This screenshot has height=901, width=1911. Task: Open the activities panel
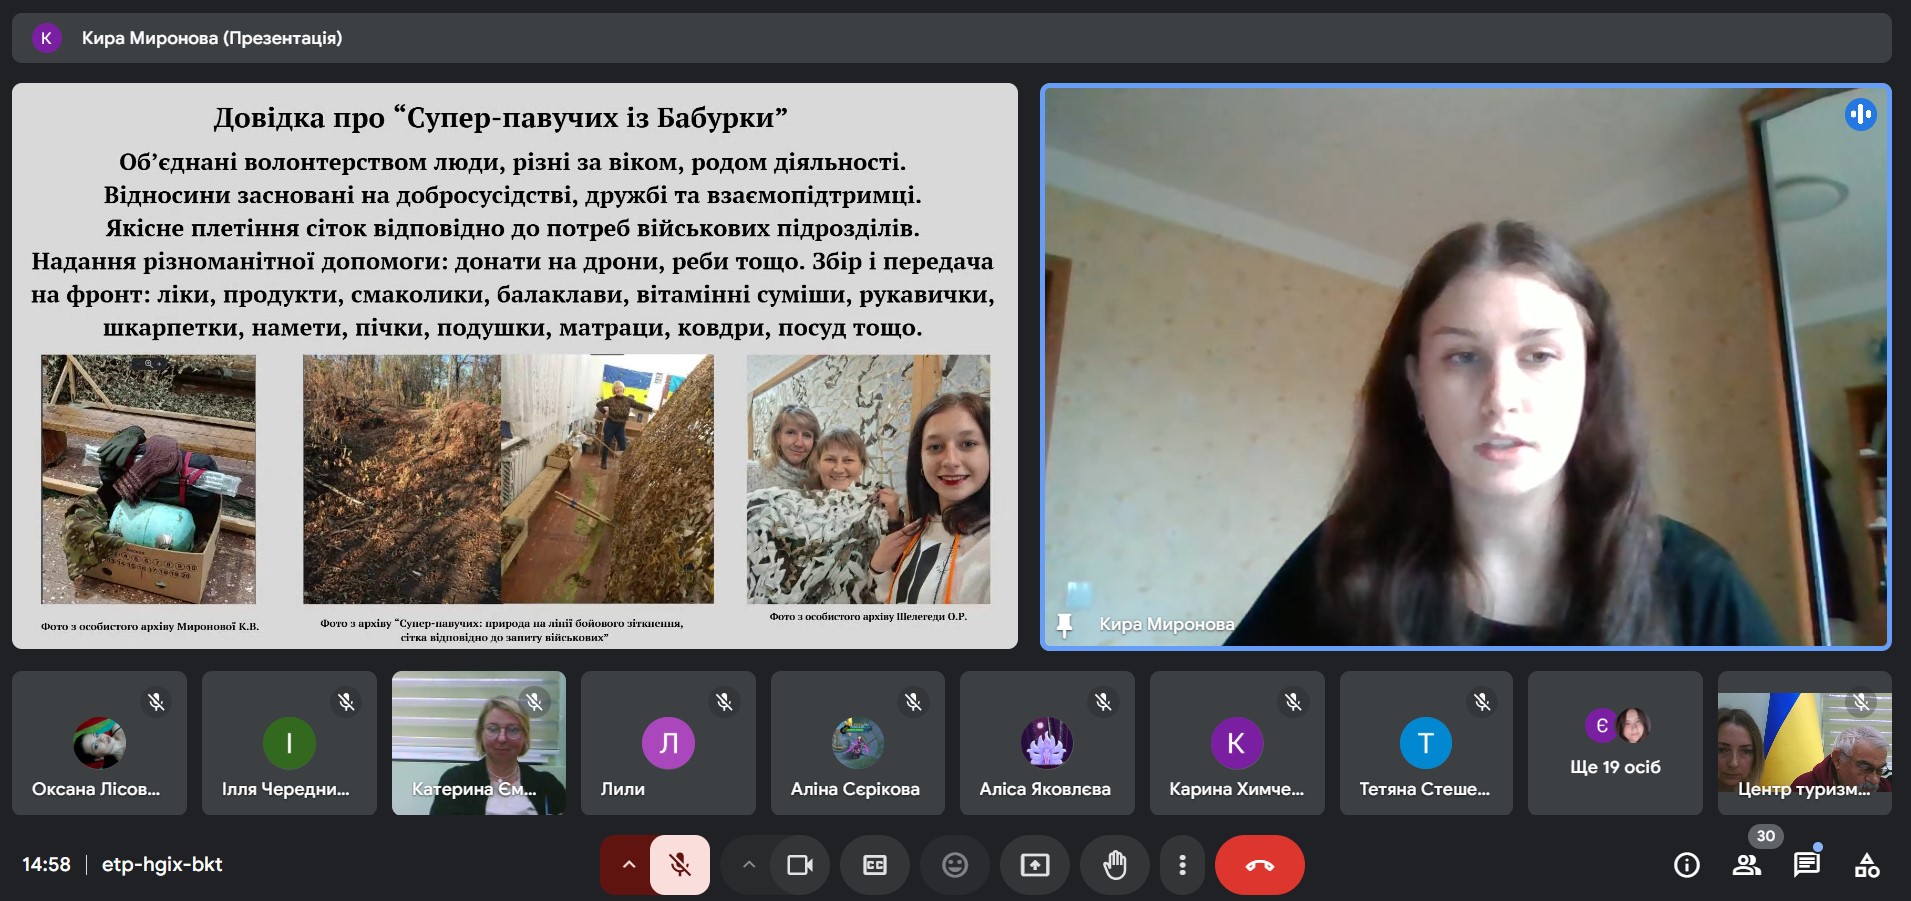(1866, 865)
